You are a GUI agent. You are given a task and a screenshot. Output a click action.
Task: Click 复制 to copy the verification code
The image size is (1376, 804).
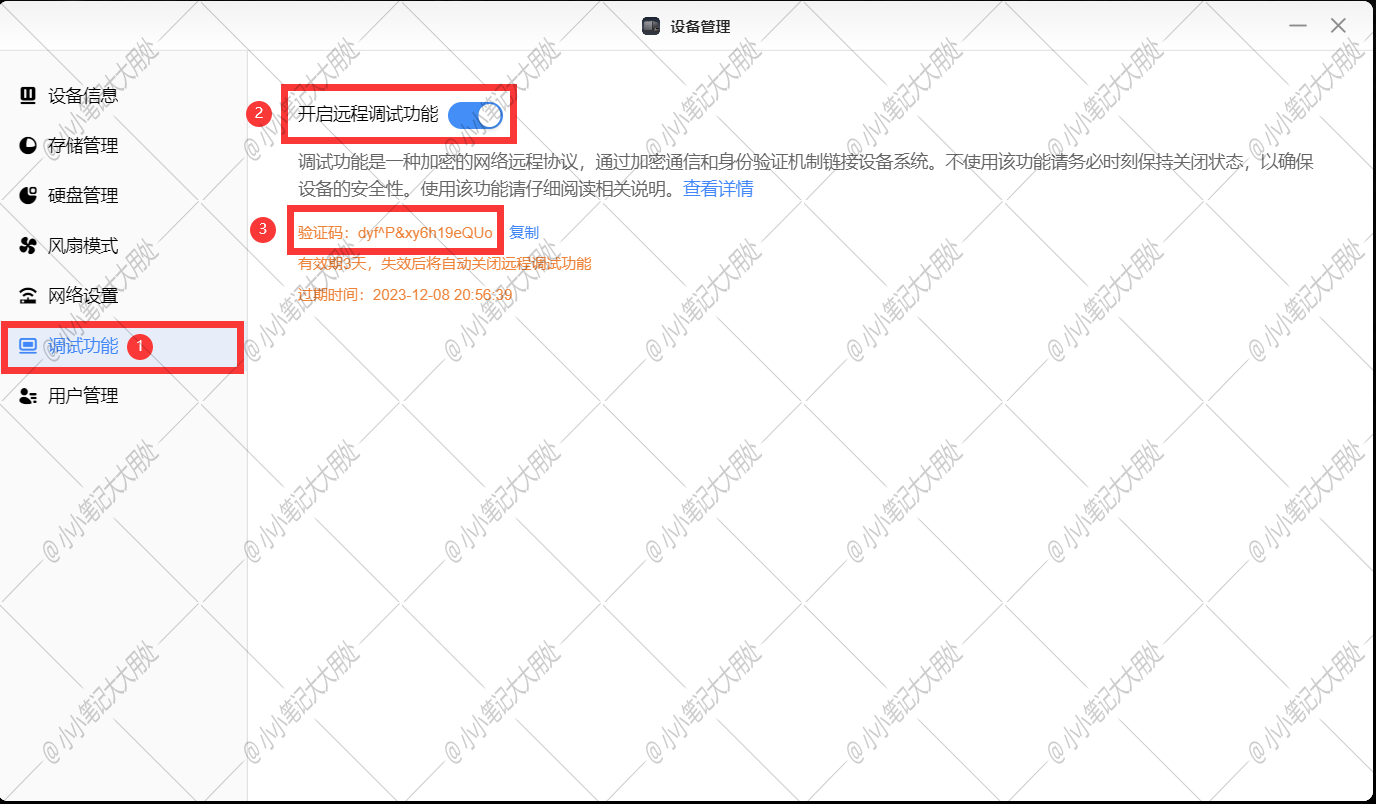524,231
